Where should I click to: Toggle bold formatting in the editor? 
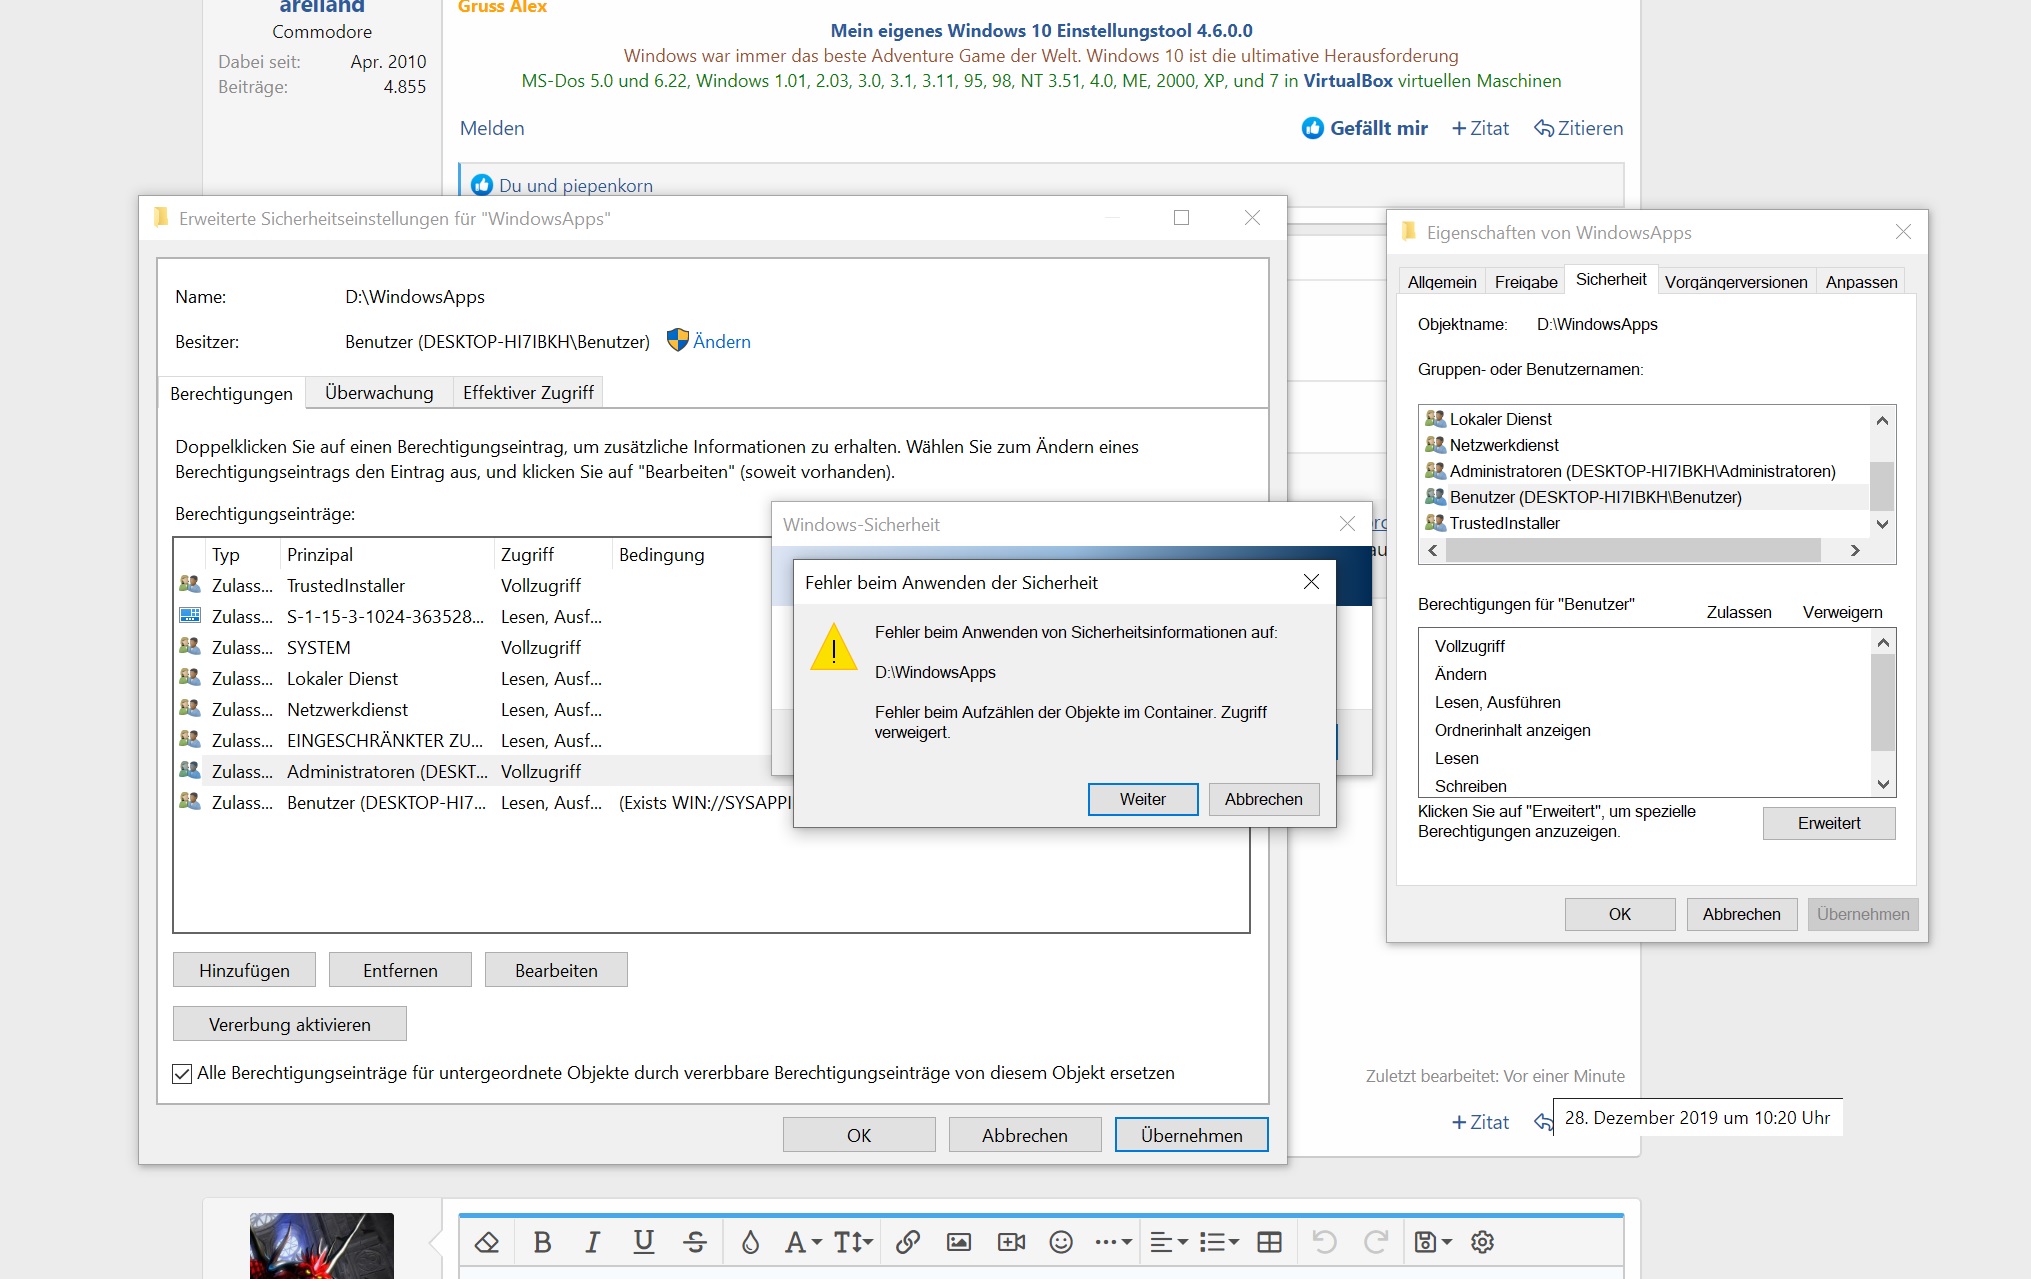pyautogui.click(x=542, y=1242)
